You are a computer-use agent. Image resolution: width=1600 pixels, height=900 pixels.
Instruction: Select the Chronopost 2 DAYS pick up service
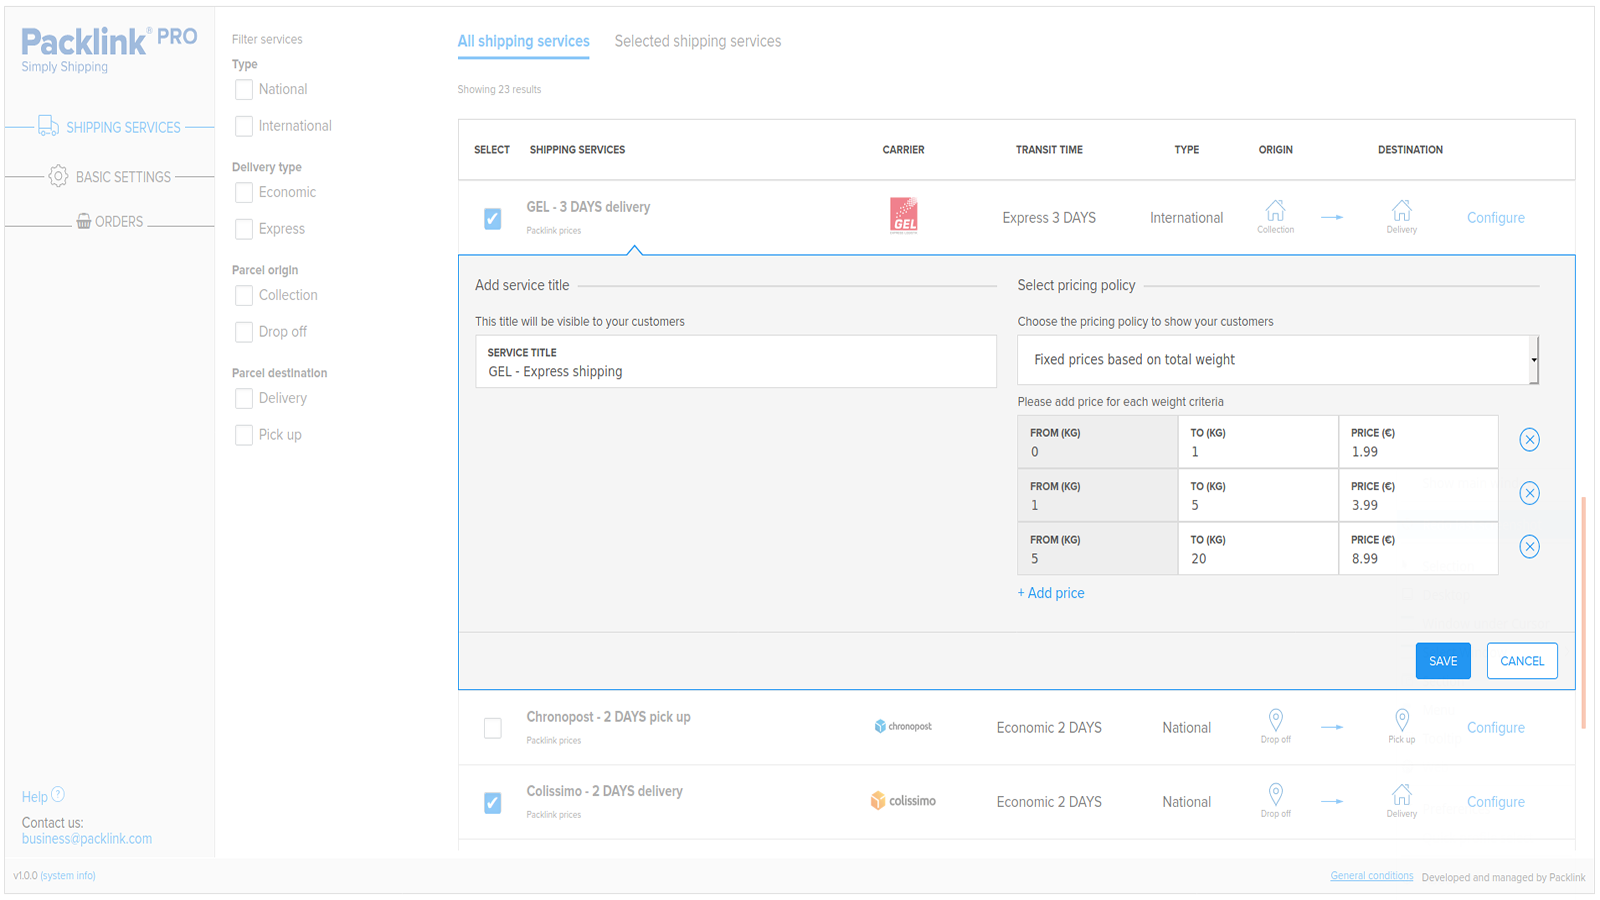[492, 728]
